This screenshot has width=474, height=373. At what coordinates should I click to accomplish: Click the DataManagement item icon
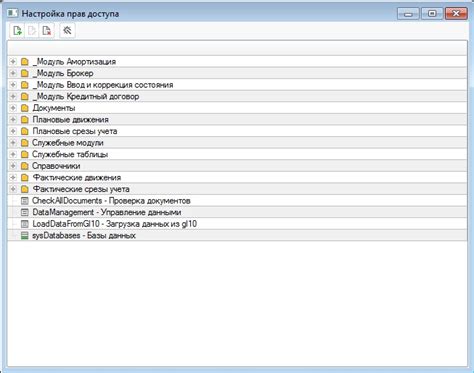pyautogui.click(x=24, y=212)
